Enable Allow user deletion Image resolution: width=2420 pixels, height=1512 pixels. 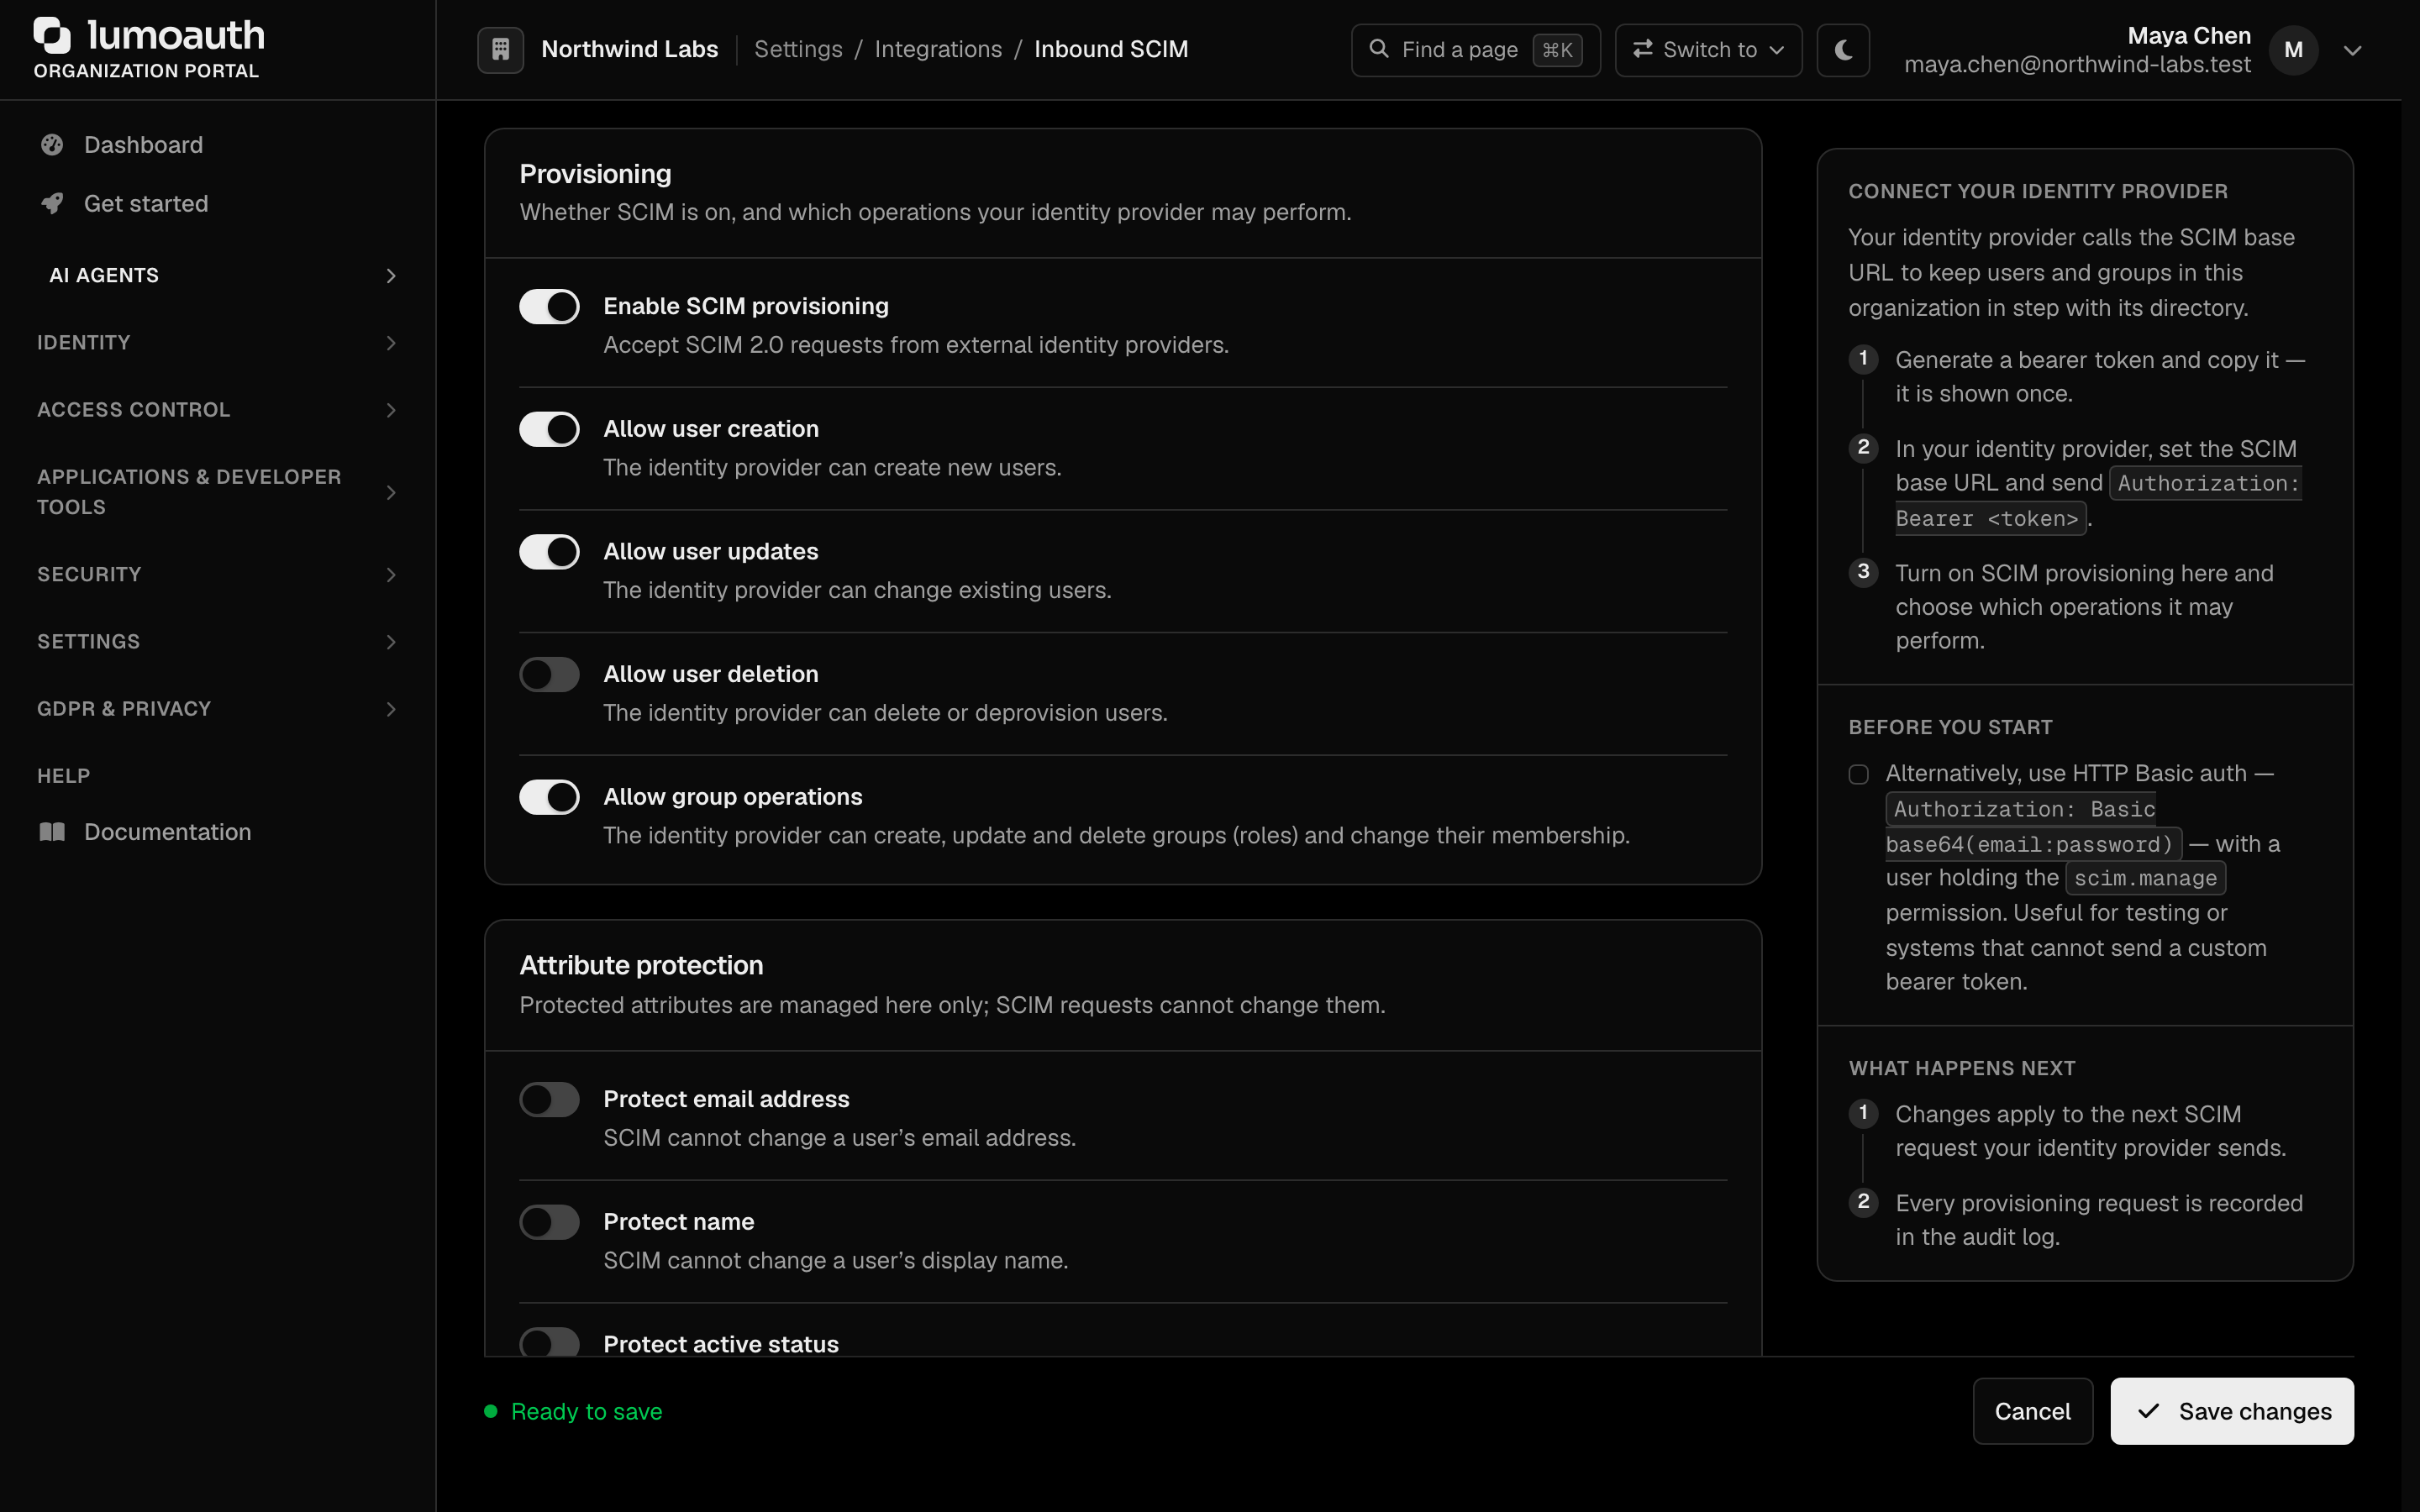click(x=549, y=675)
